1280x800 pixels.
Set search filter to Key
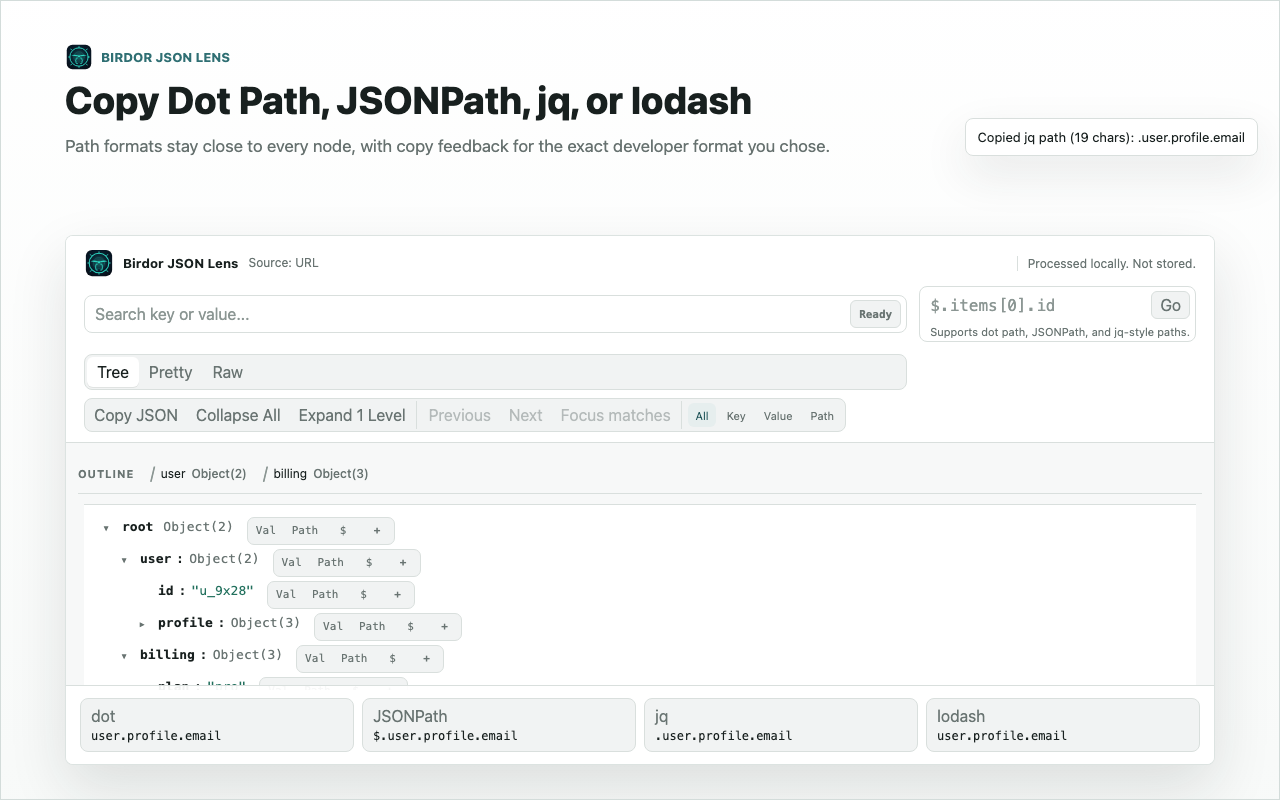point(736,416)
